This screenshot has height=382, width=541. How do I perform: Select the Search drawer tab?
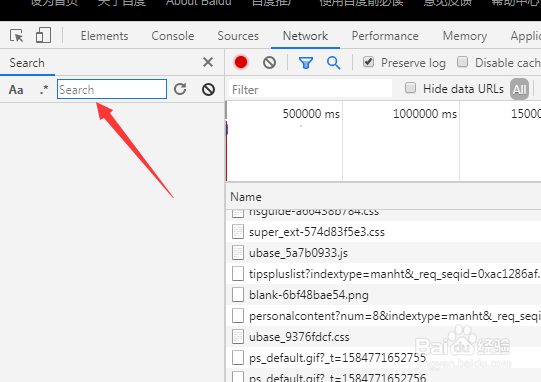27,63
